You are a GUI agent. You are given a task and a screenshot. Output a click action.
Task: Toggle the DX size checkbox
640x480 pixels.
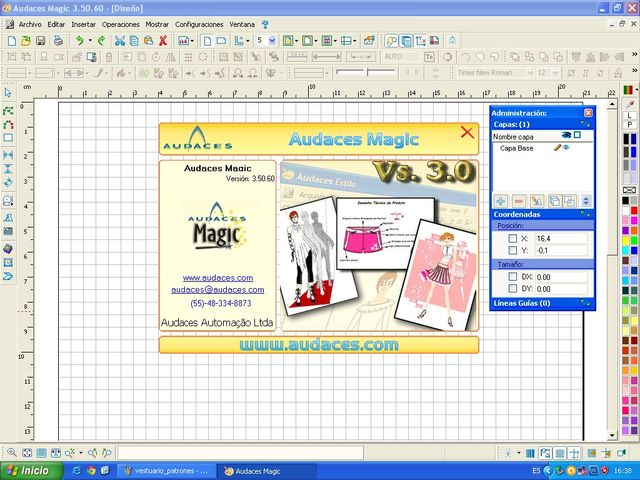pyautogui.click(x=513, y=277)
